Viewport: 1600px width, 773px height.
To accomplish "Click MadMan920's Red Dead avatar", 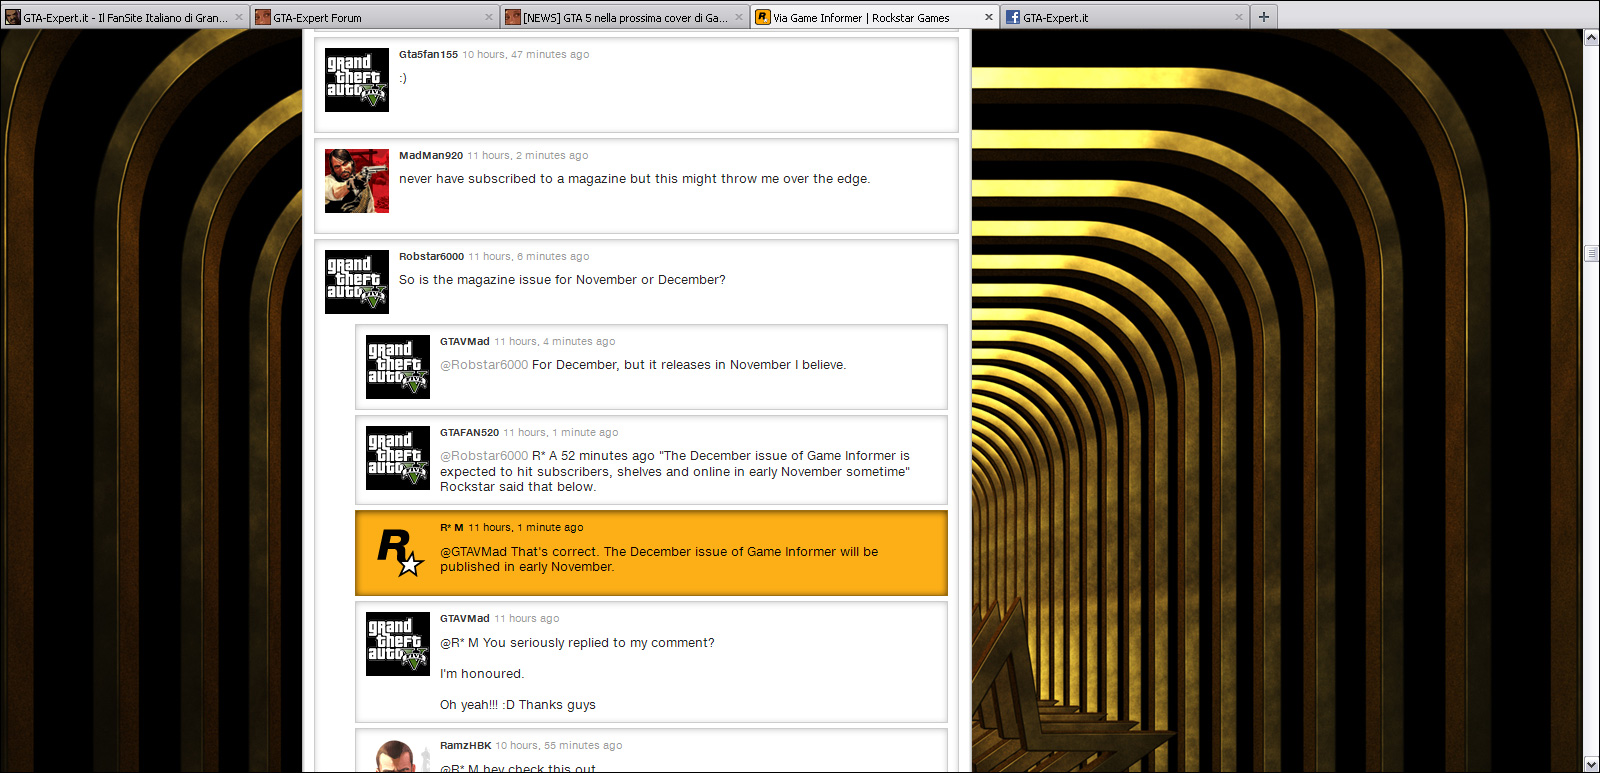I will pyautogui.click(x=357, y=181).
